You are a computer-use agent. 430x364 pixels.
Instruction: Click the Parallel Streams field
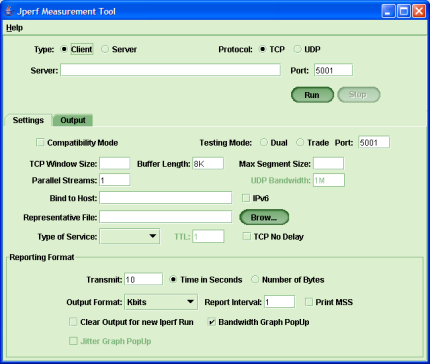point(115,180)
